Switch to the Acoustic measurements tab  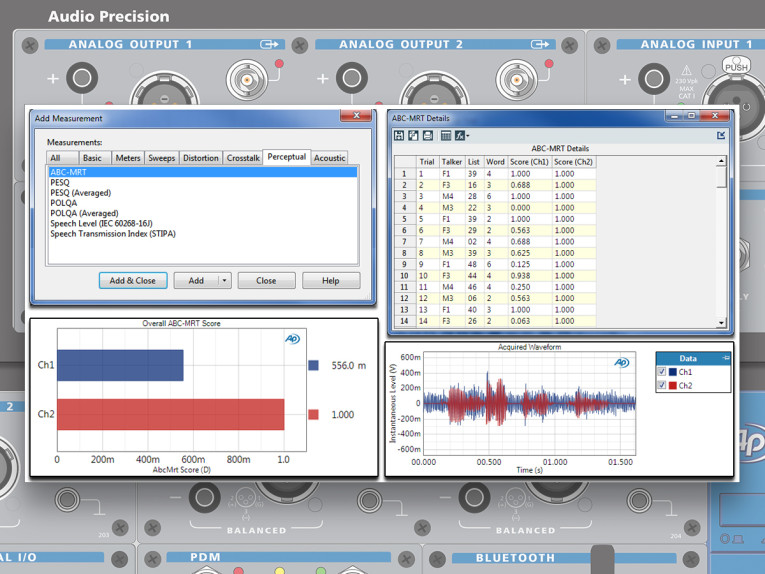point(329,158)
